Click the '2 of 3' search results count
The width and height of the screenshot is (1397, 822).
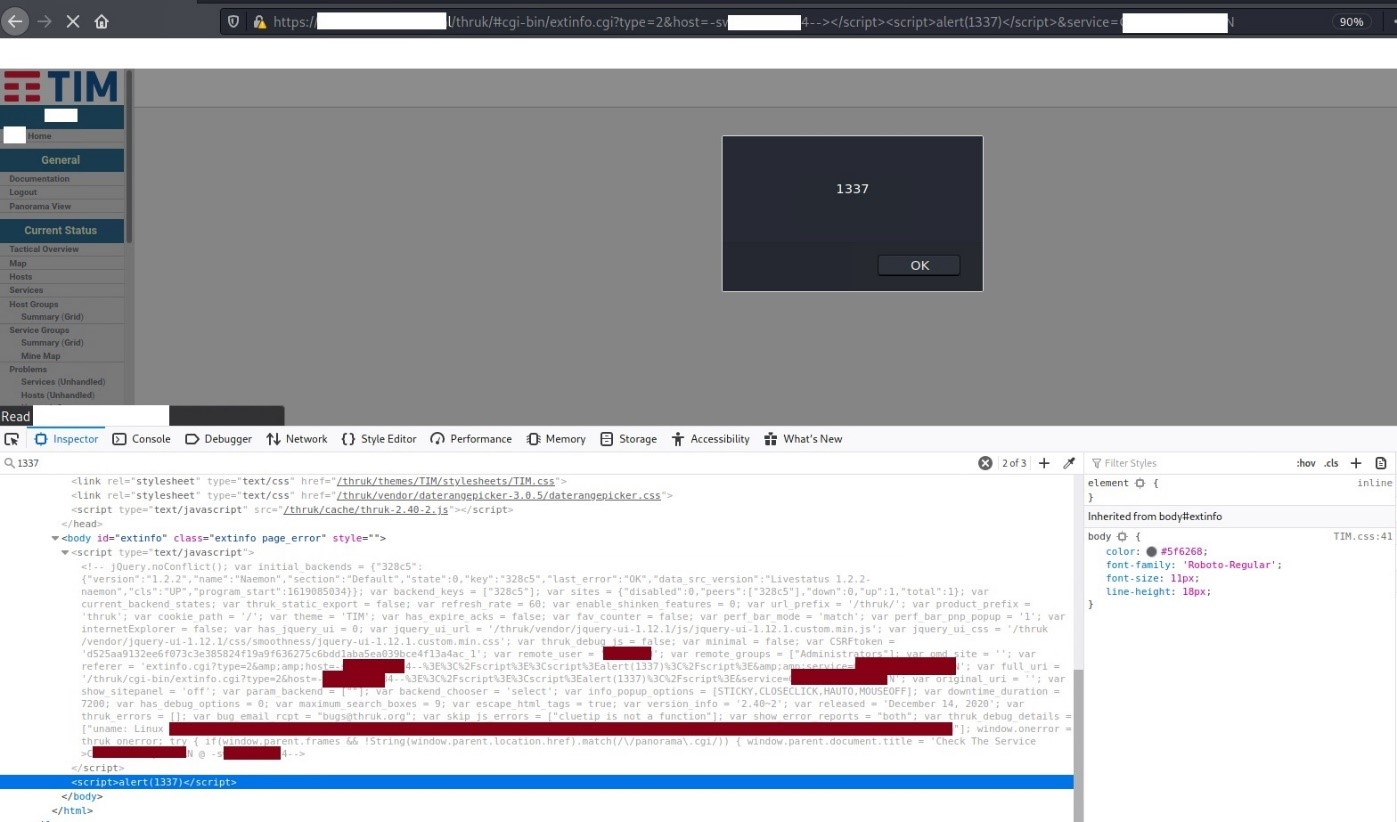pos(1013,464)
